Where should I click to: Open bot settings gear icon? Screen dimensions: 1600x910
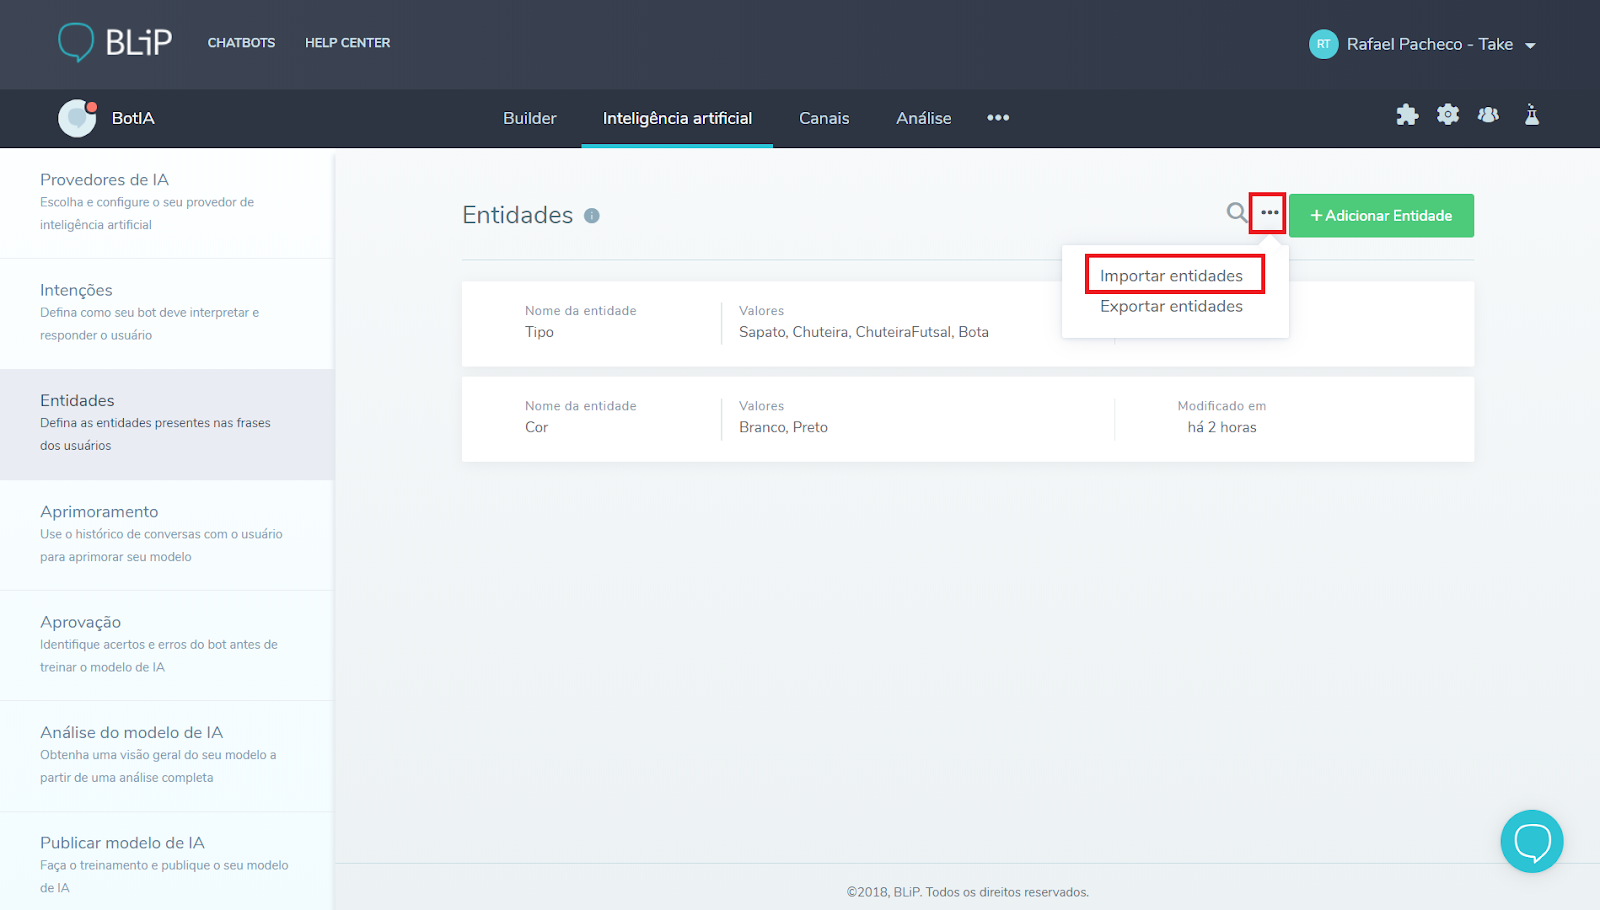[1448, 115]
